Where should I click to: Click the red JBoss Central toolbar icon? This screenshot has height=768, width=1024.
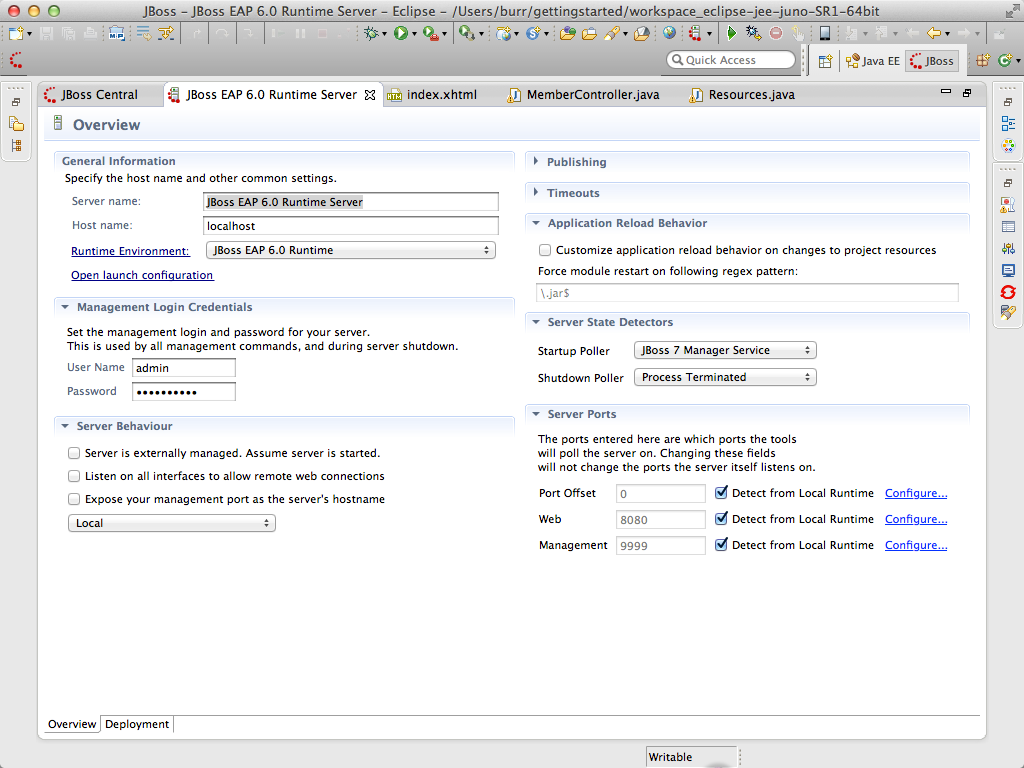pyautogui.click(x=16, y=61)
